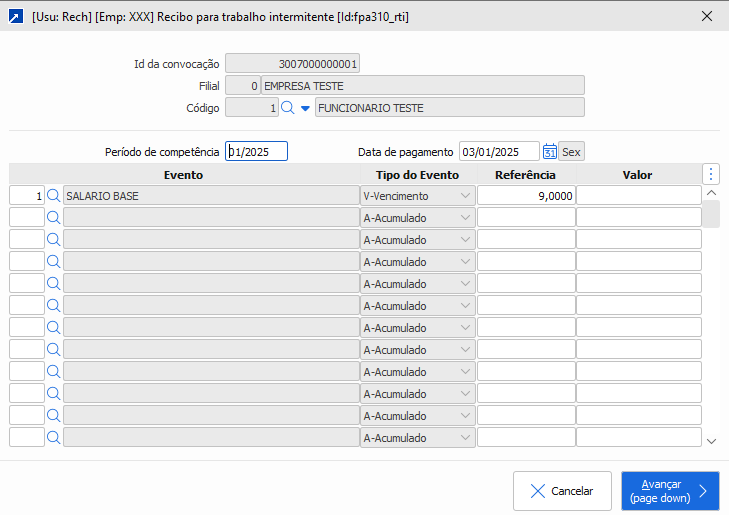Viewport: 729px width, 515px height.
Task: Click the search magnifier in second event row
Action: point(54,218)
